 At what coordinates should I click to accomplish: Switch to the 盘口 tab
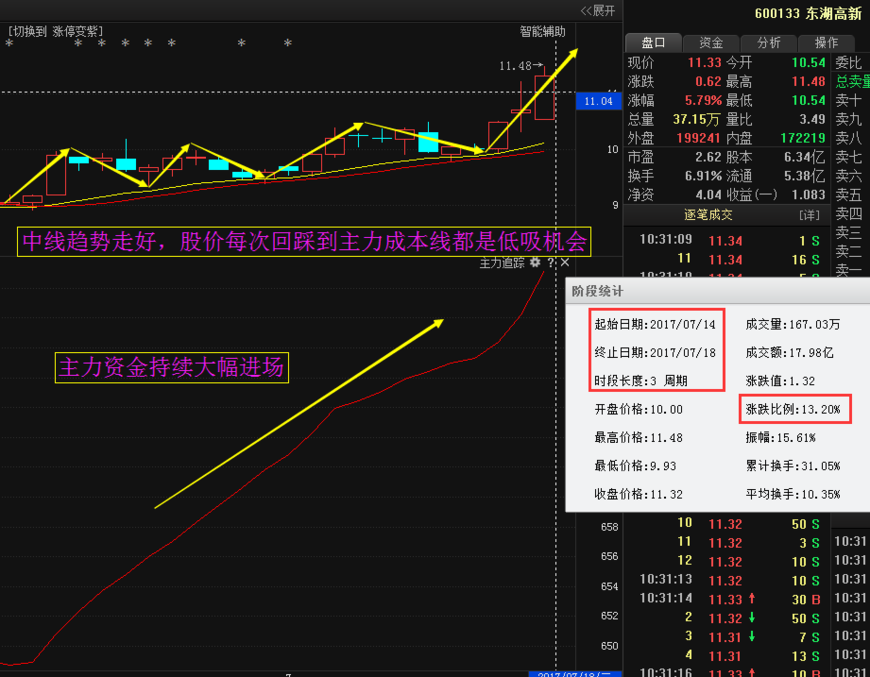click(653, 43)
